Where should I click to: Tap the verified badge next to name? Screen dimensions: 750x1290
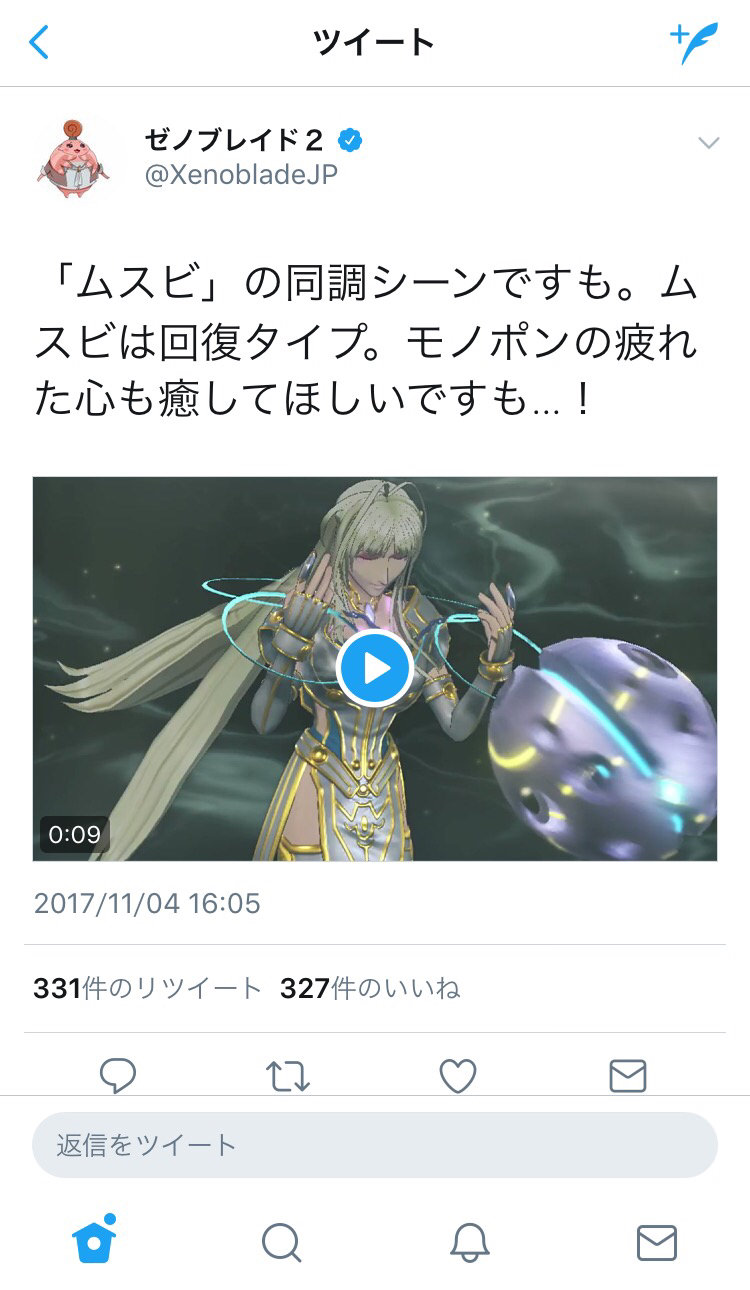pyautogui.click(x=349, y=141)
